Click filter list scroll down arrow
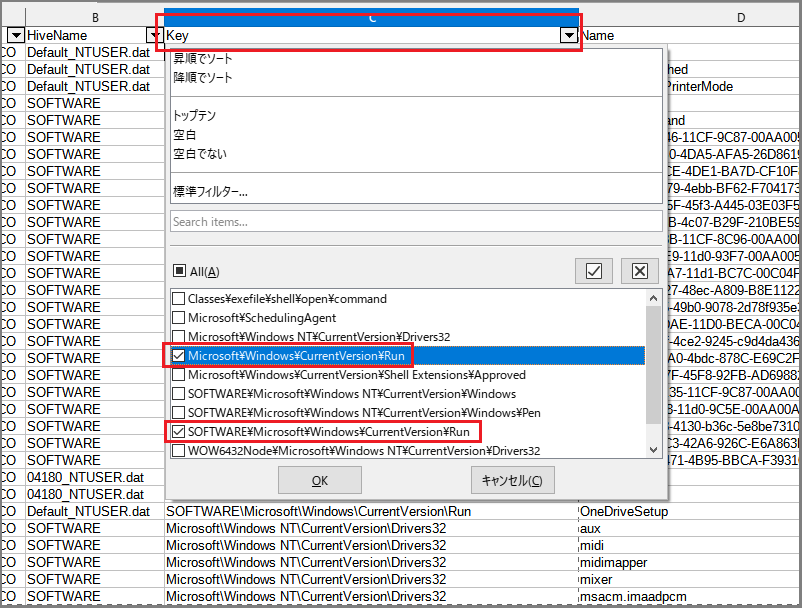The height and width of the screenshot is (608, 802). click(x=653, y=450)
